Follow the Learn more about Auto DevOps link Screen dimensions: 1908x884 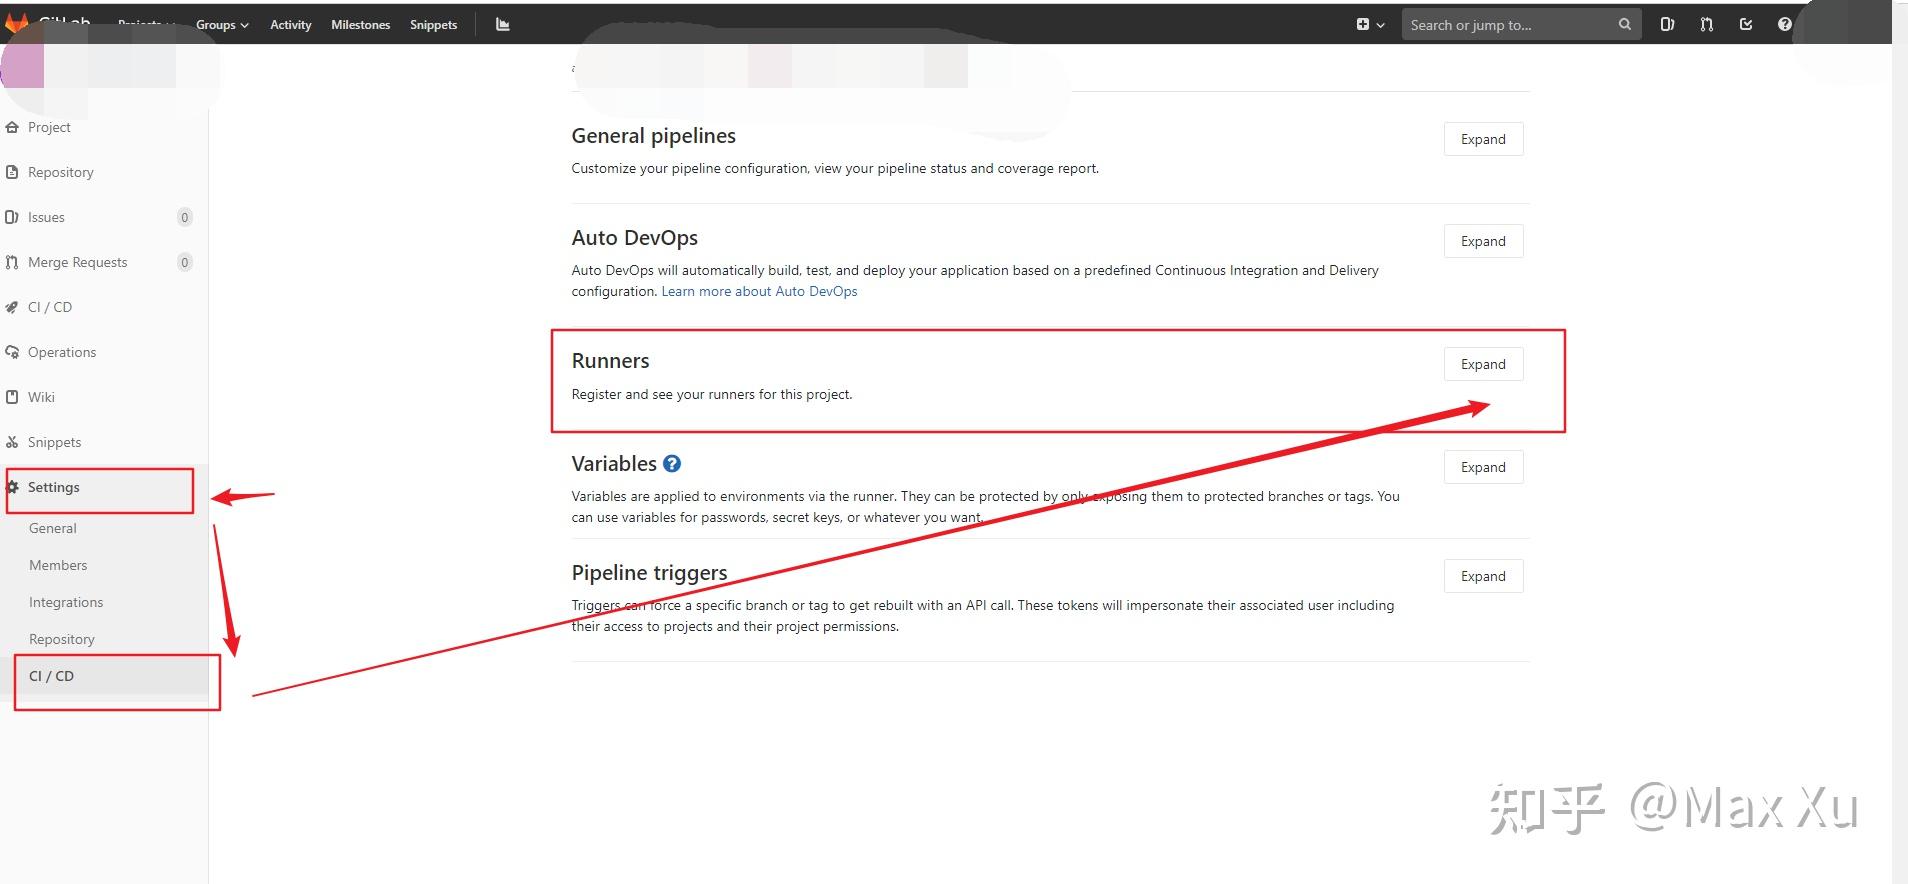(759, 291)
